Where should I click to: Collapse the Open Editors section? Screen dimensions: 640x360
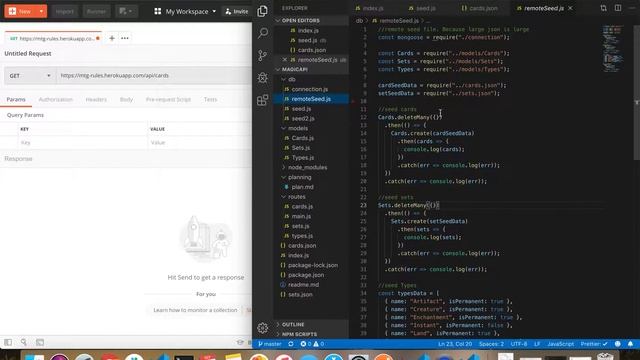(278, 20)
